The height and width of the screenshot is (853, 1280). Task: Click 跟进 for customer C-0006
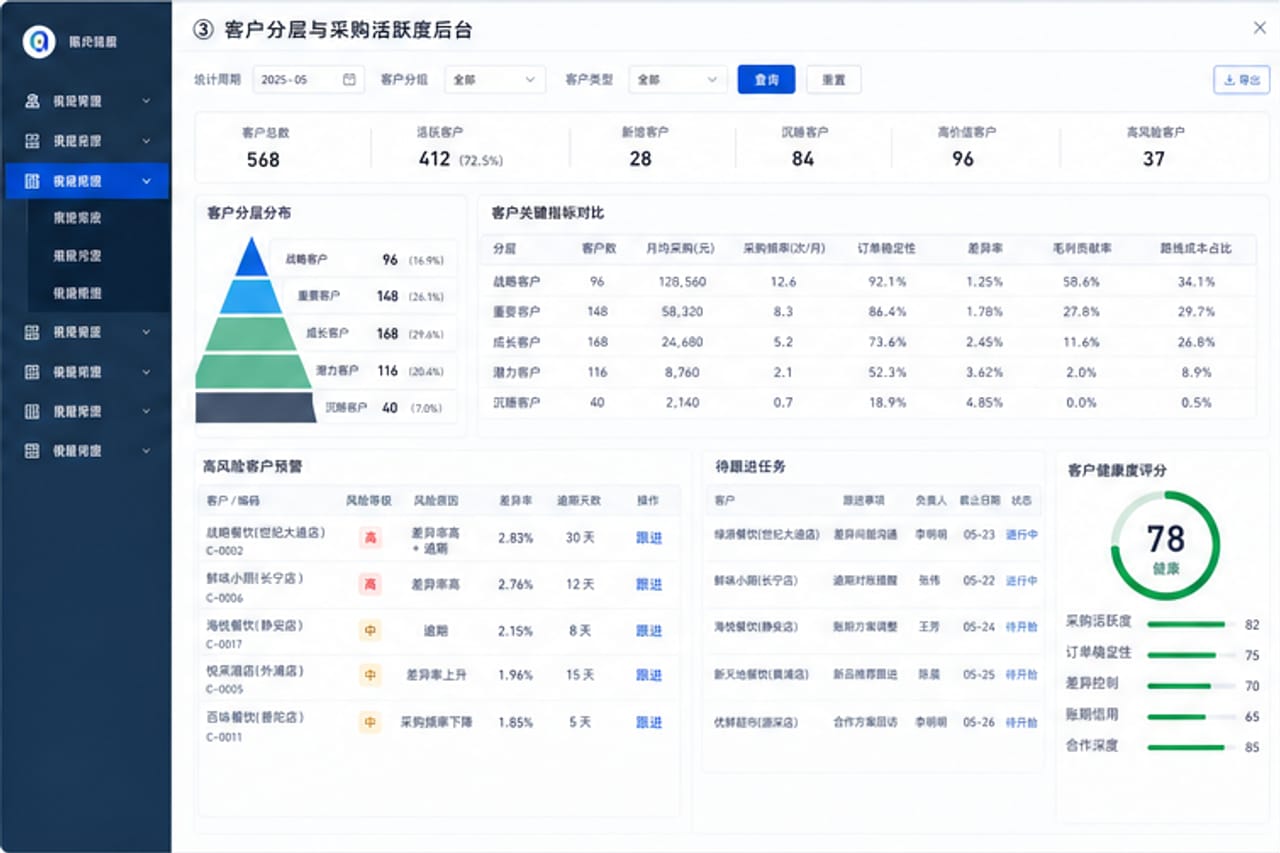coord(649,584)
